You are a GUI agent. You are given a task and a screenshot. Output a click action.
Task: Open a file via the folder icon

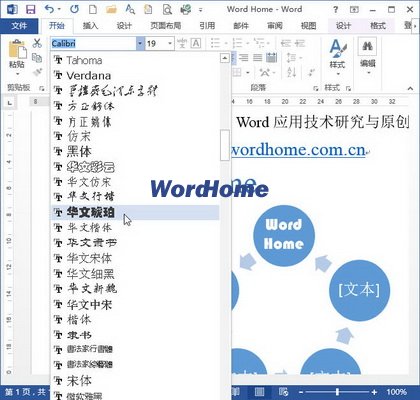pyautogui.click(x=111, y=9)
